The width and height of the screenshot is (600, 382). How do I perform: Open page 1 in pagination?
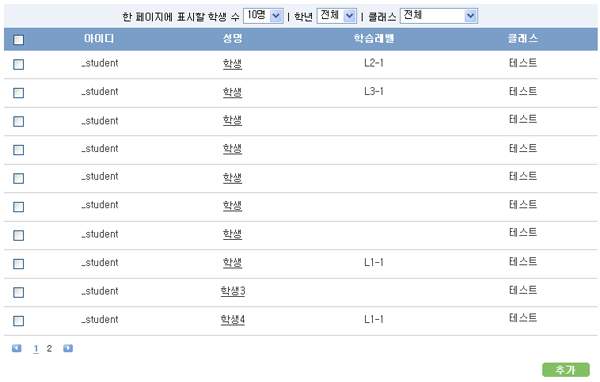(36, 349)
